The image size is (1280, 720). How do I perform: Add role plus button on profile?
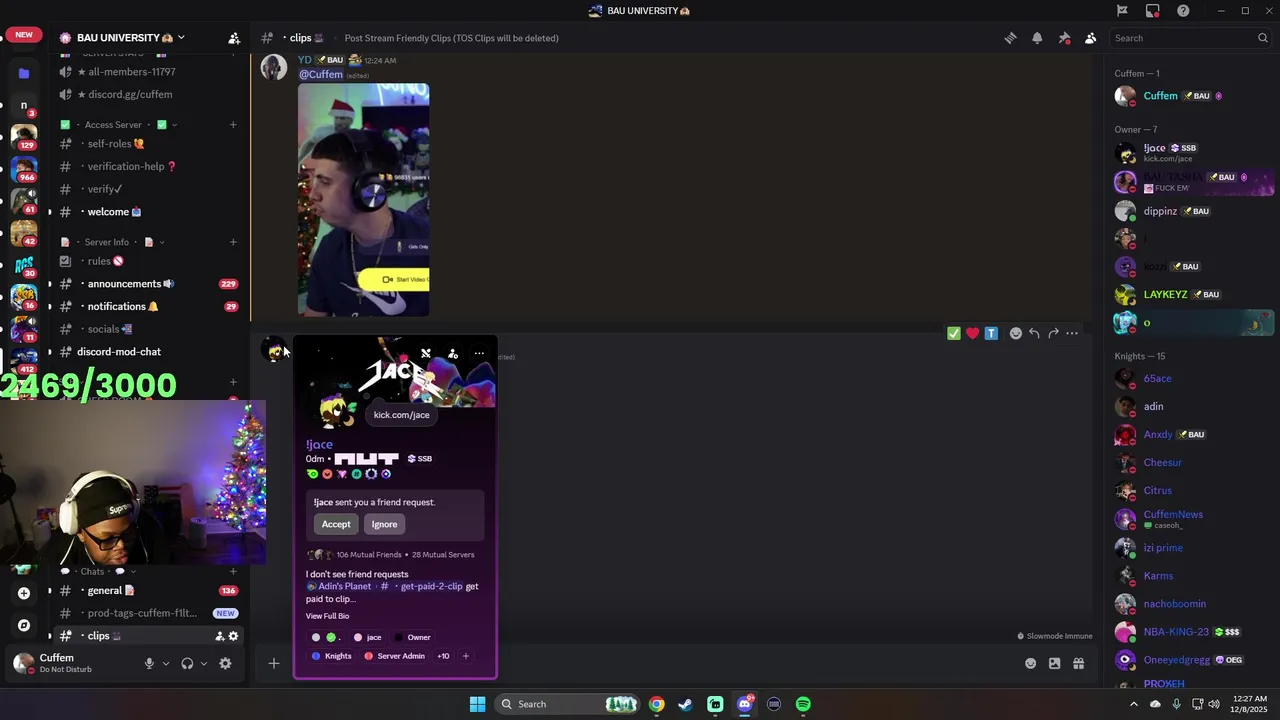click(x=465, y=656)
